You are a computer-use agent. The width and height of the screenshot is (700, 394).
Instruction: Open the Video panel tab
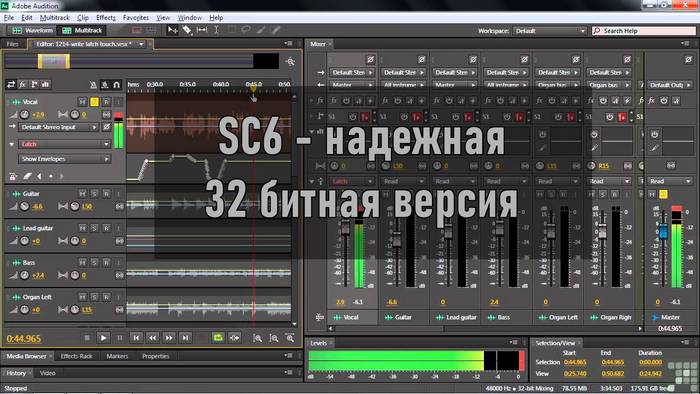click(47, 373)
